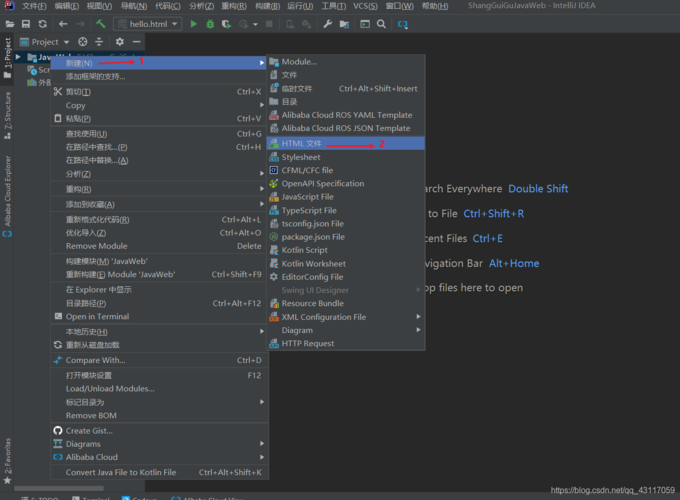Image resolution: width=680 pixels, height=500 pixels.
Task: Expand the Copy submenu
Action: (159, 105)
